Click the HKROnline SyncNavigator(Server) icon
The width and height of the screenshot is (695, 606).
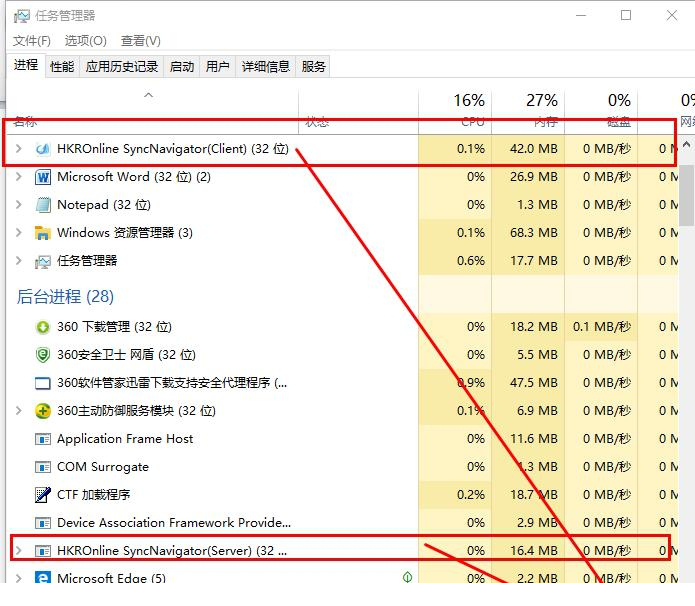(x=43, y=551)
